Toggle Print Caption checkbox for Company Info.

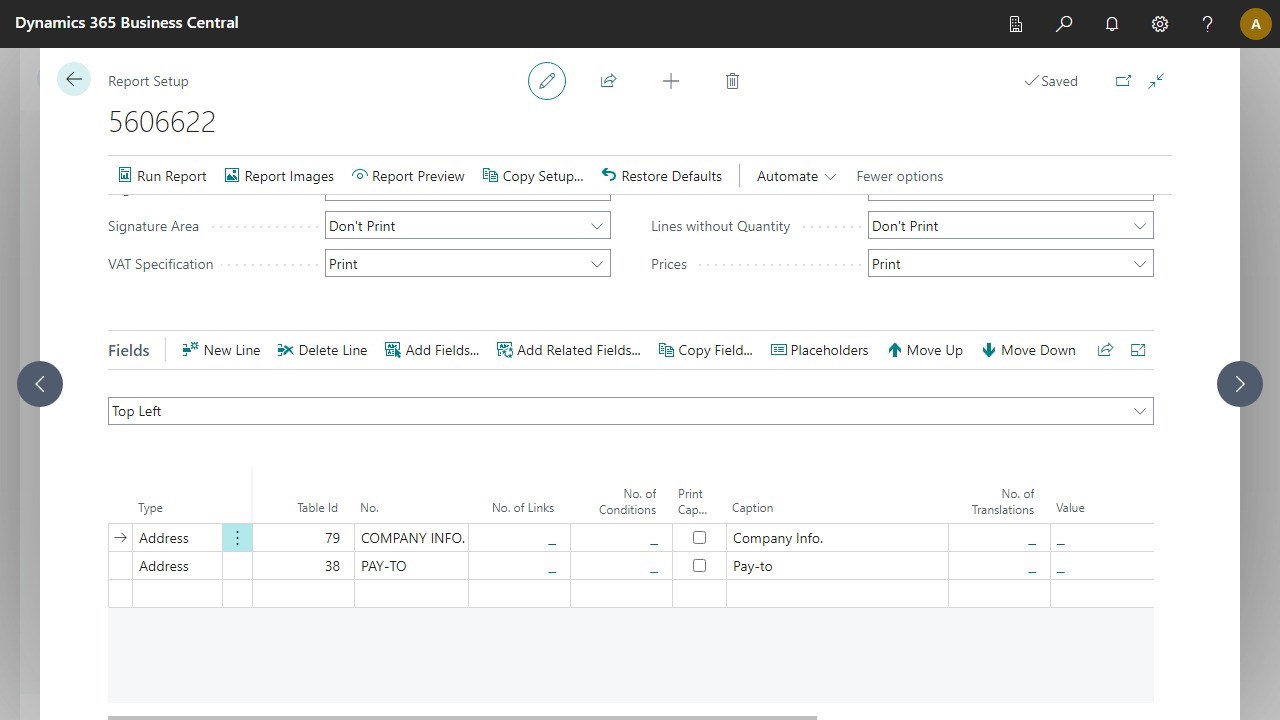[x=699, y=538]
